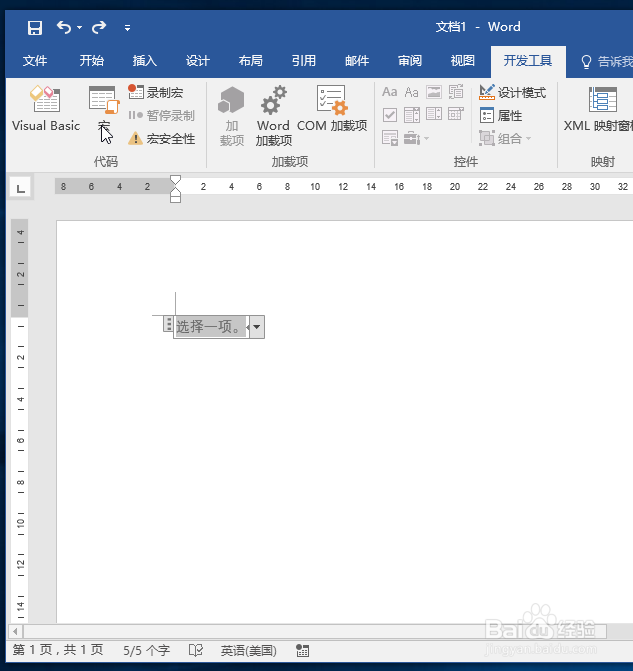The height and width of the screenshot is (671, 633).
Task: Click the Redo arrow
Action: tap(99, 27)
